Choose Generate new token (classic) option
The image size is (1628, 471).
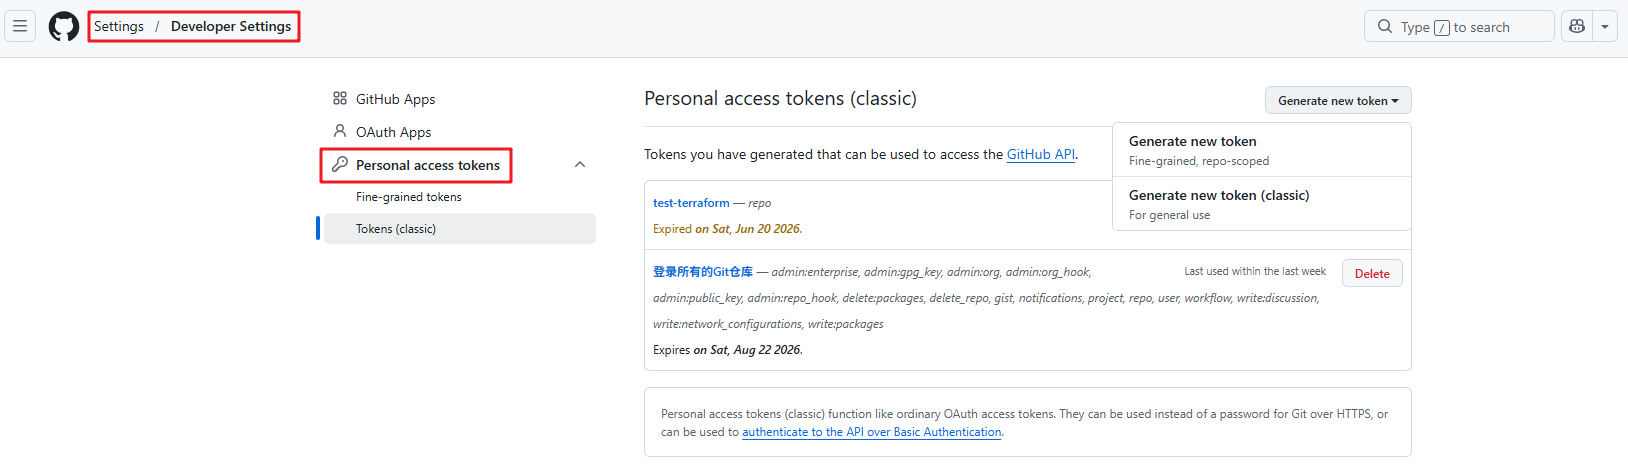point(1262,204)
